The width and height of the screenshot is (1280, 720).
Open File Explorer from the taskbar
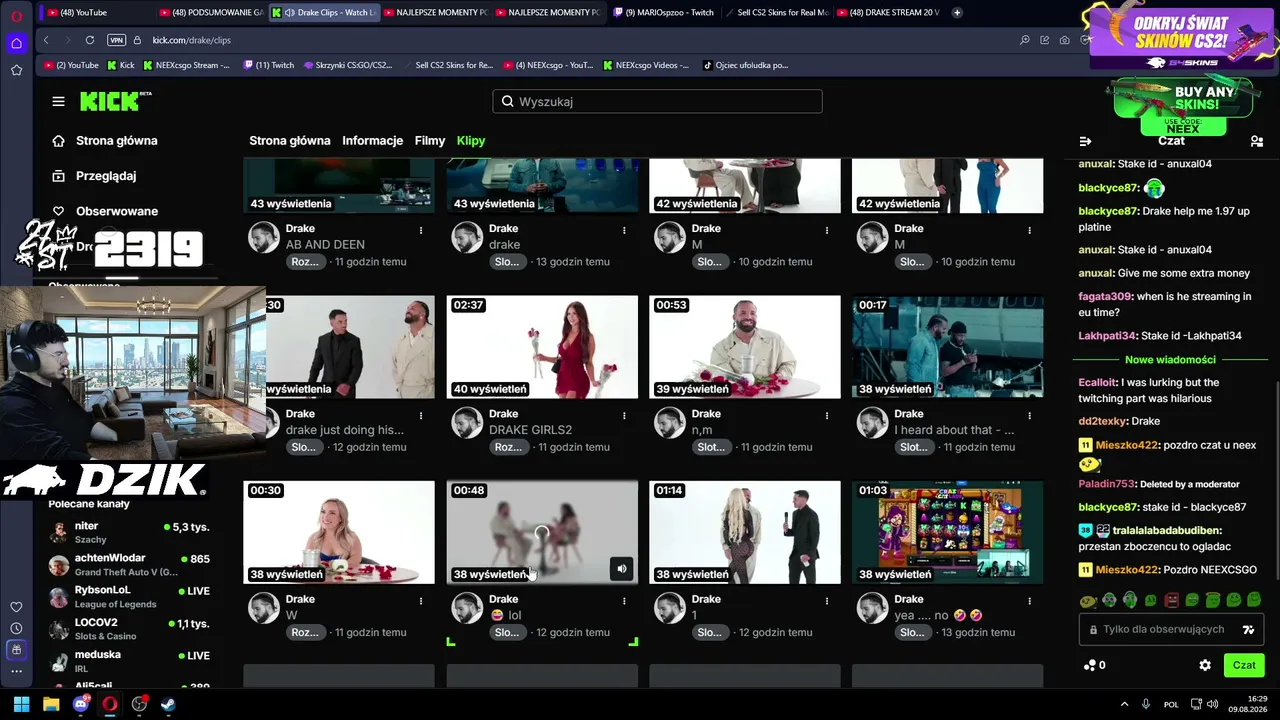pyautogui.click(x=51, y=704)
